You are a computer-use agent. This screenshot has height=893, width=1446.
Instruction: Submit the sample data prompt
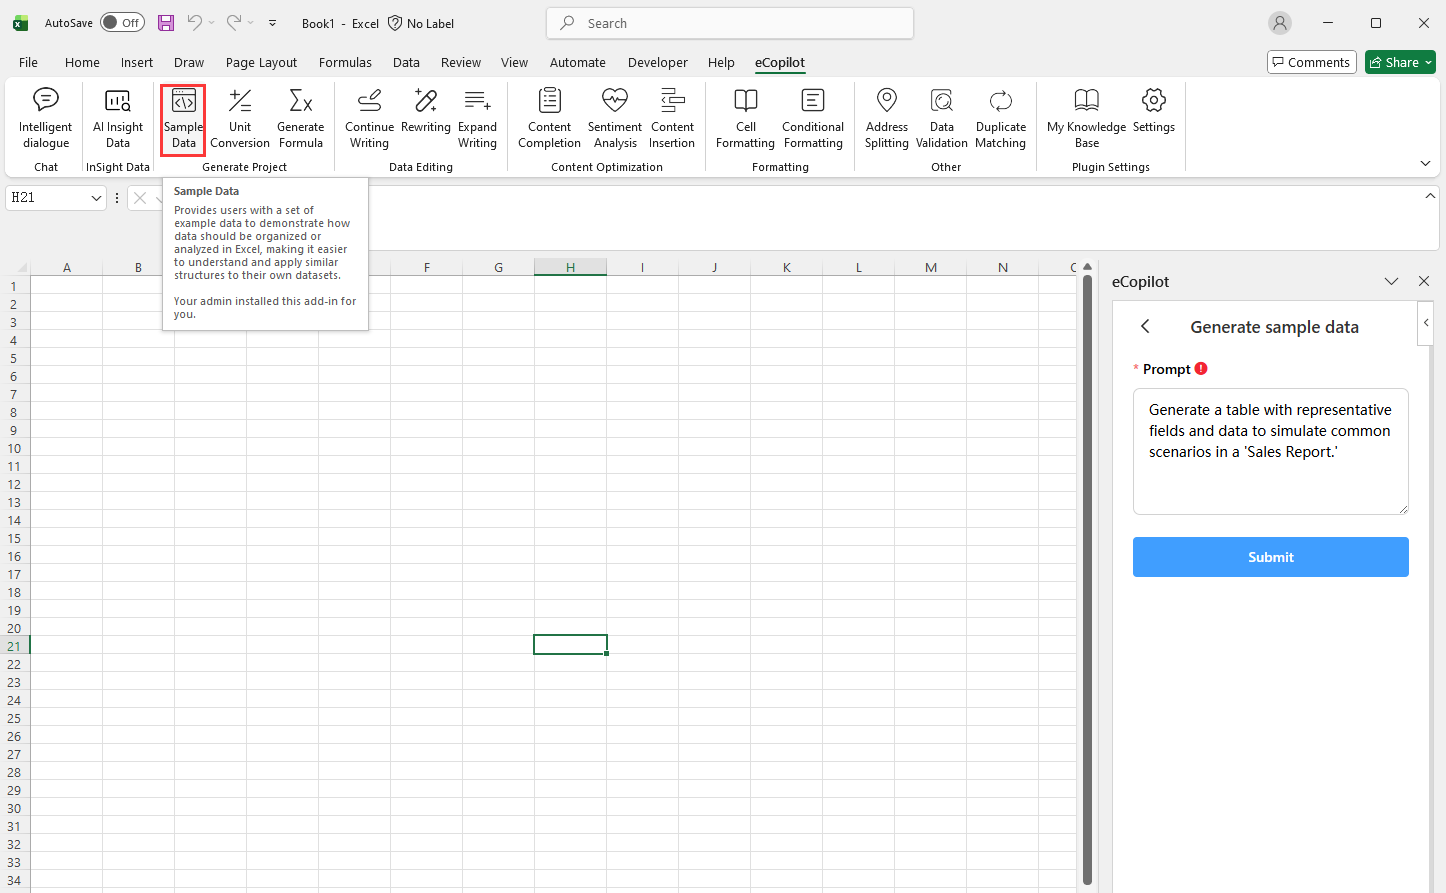tap(1270, 557)
